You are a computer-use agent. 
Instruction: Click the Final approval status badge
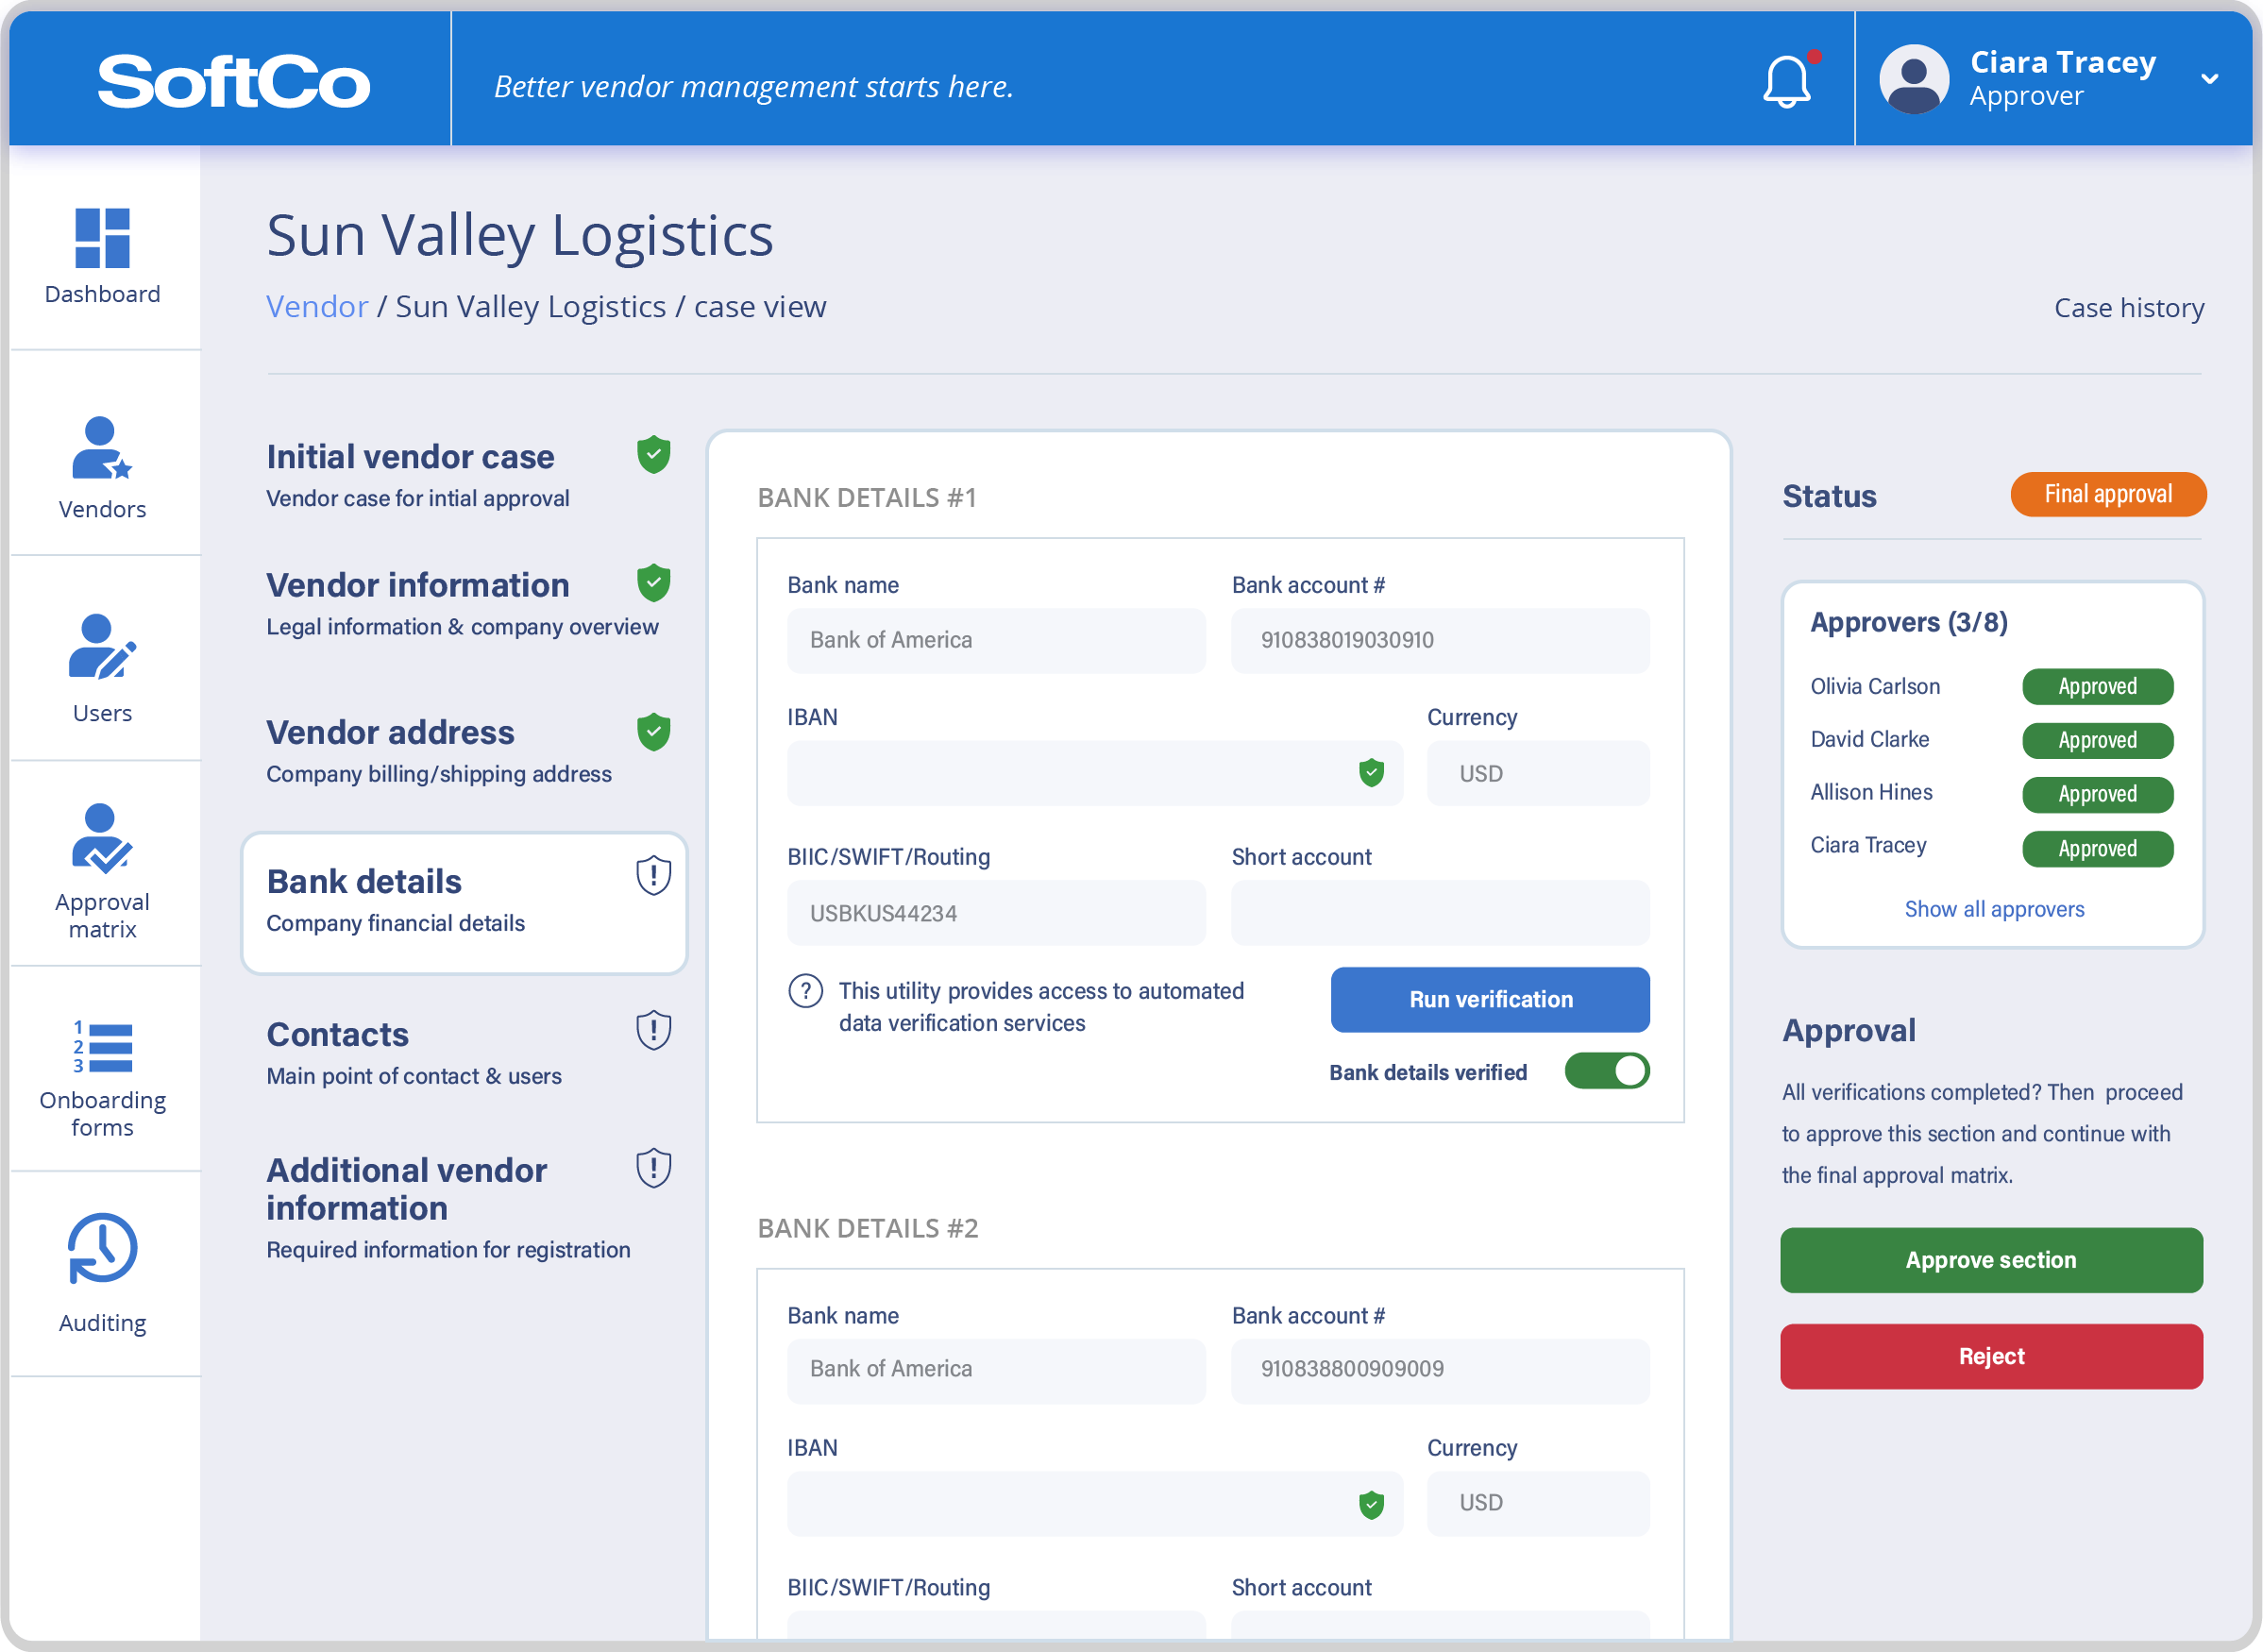2108,494
